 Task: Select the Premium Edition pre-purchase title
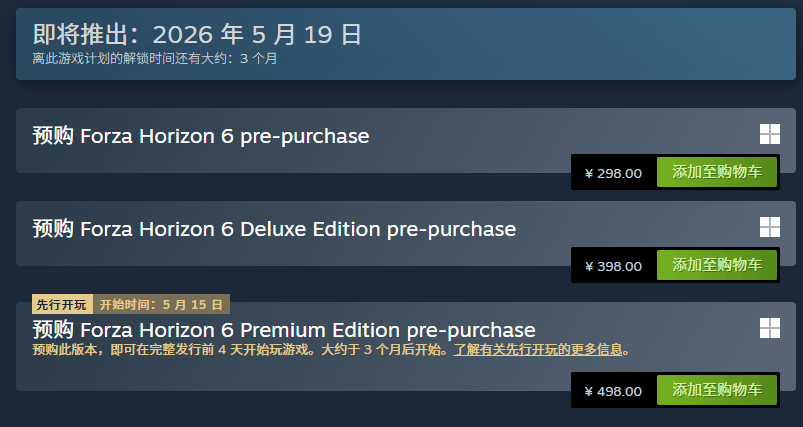tap(283, 330)
